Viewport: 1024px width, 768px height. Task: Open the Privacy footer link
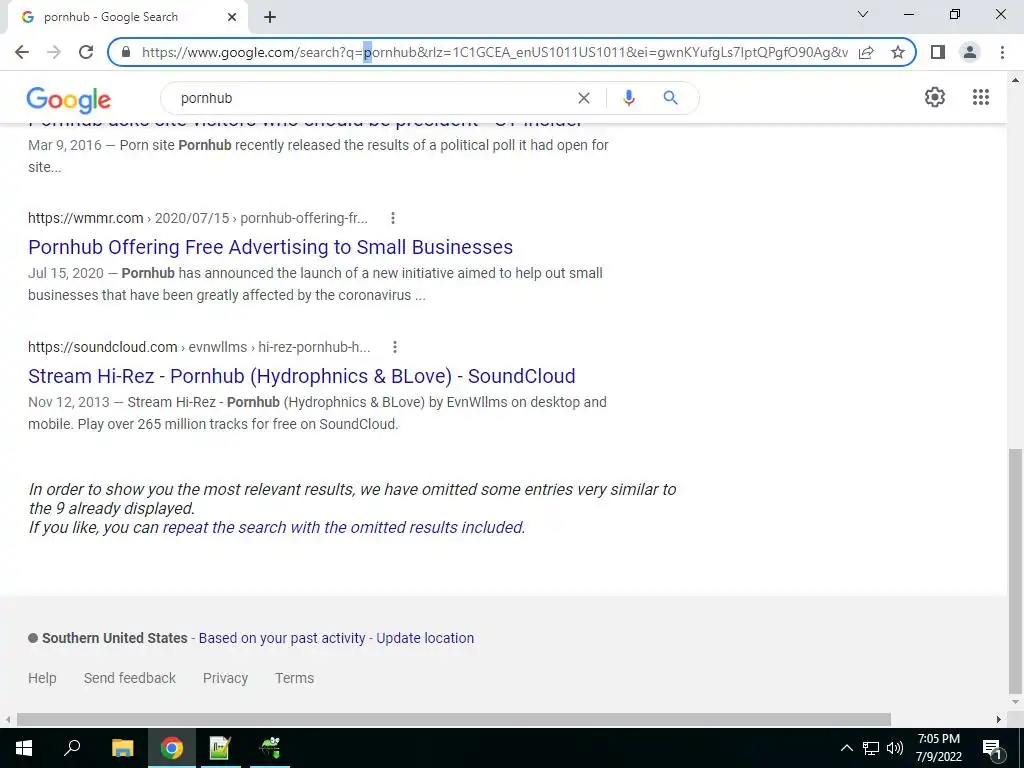pyautogui.click(x=225, y=678)
